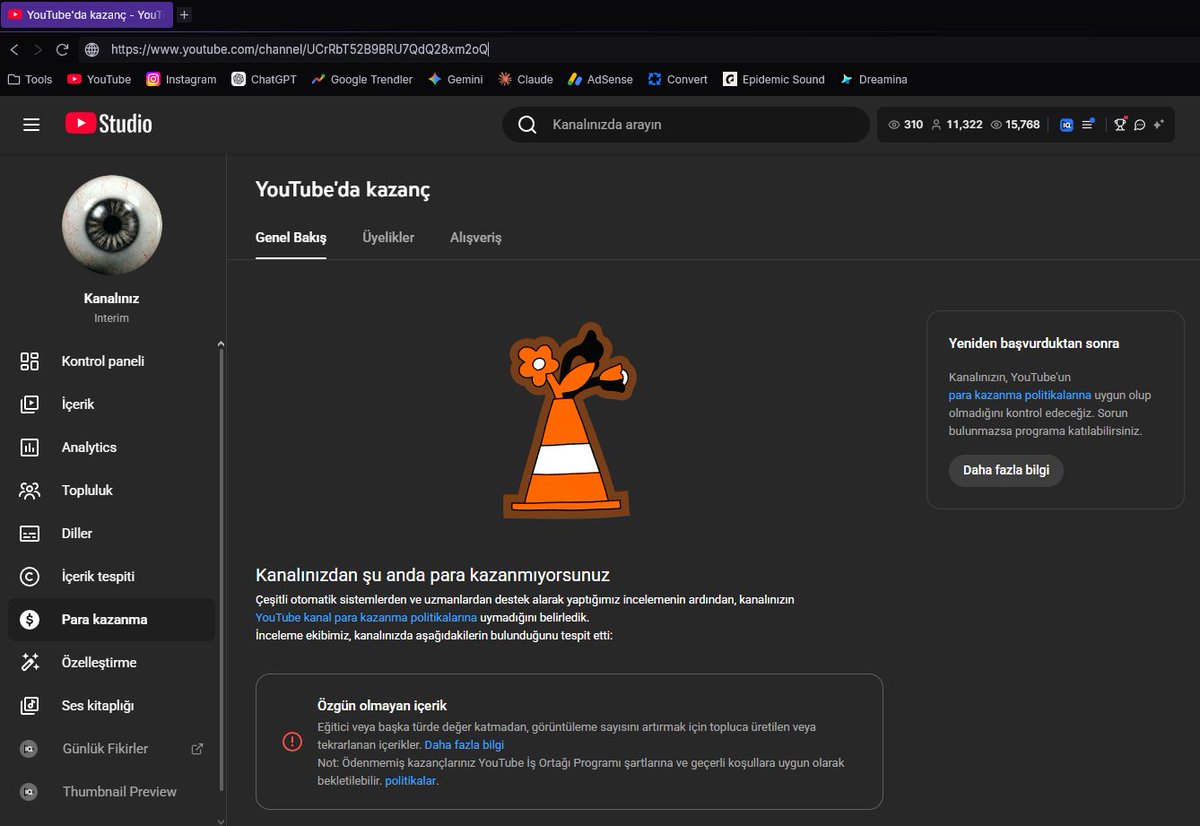Switch to the Genel Bakış tab
Viewport: 1200px width, 826px height.
pos(291,237)
